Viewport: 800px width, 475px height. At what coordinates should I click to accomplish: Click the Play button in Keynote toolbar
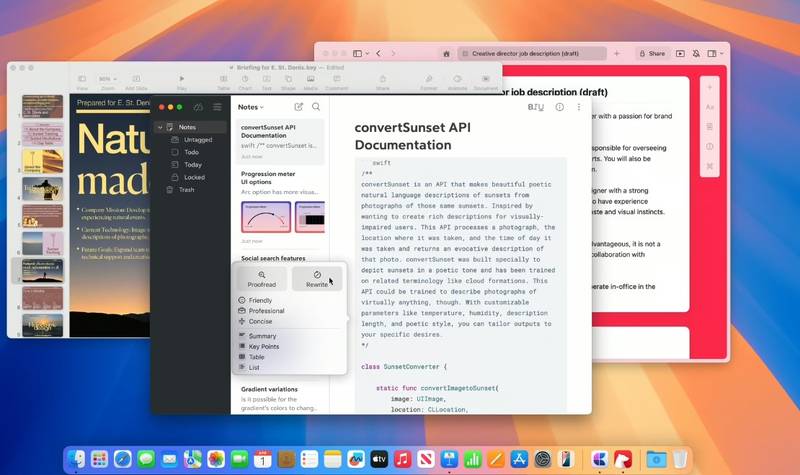coord(182,82)
